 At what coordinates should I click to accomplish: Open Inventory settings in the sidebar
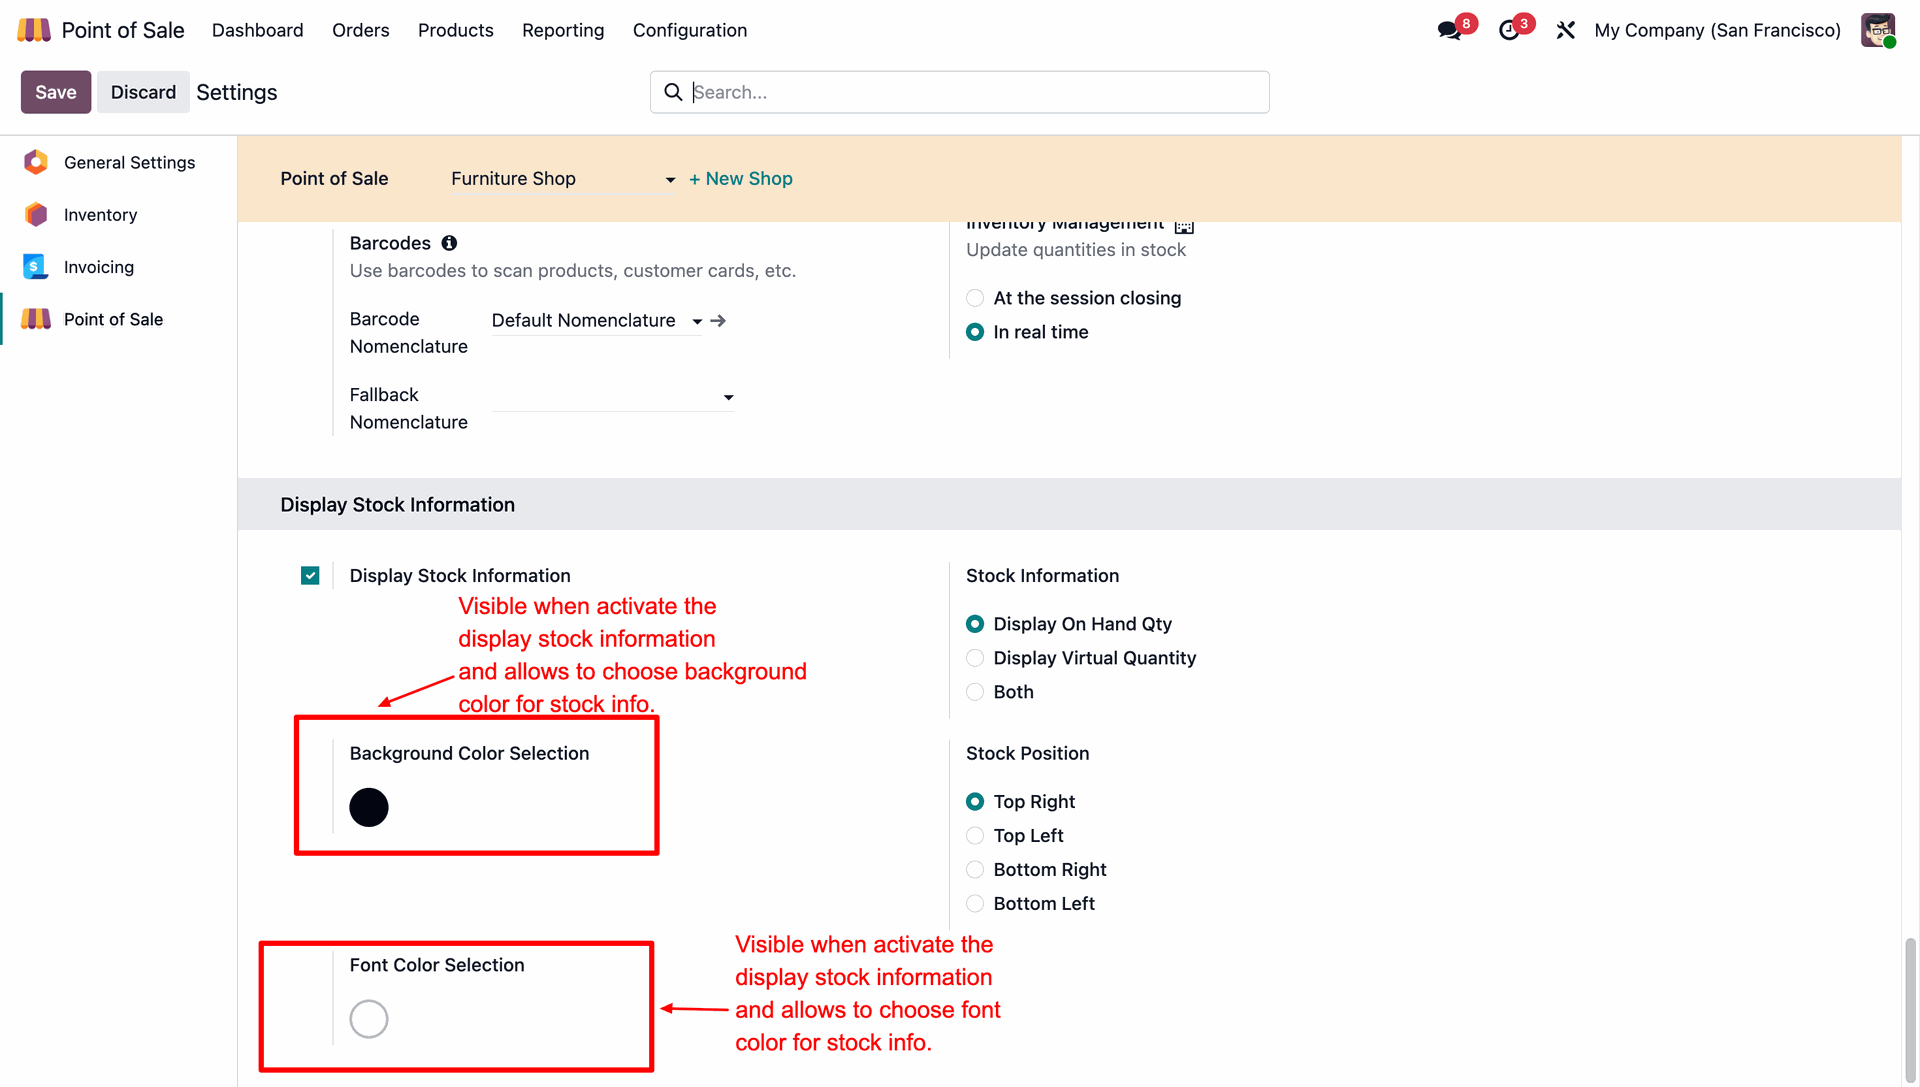pyautogui.click(x=100, y=215)
